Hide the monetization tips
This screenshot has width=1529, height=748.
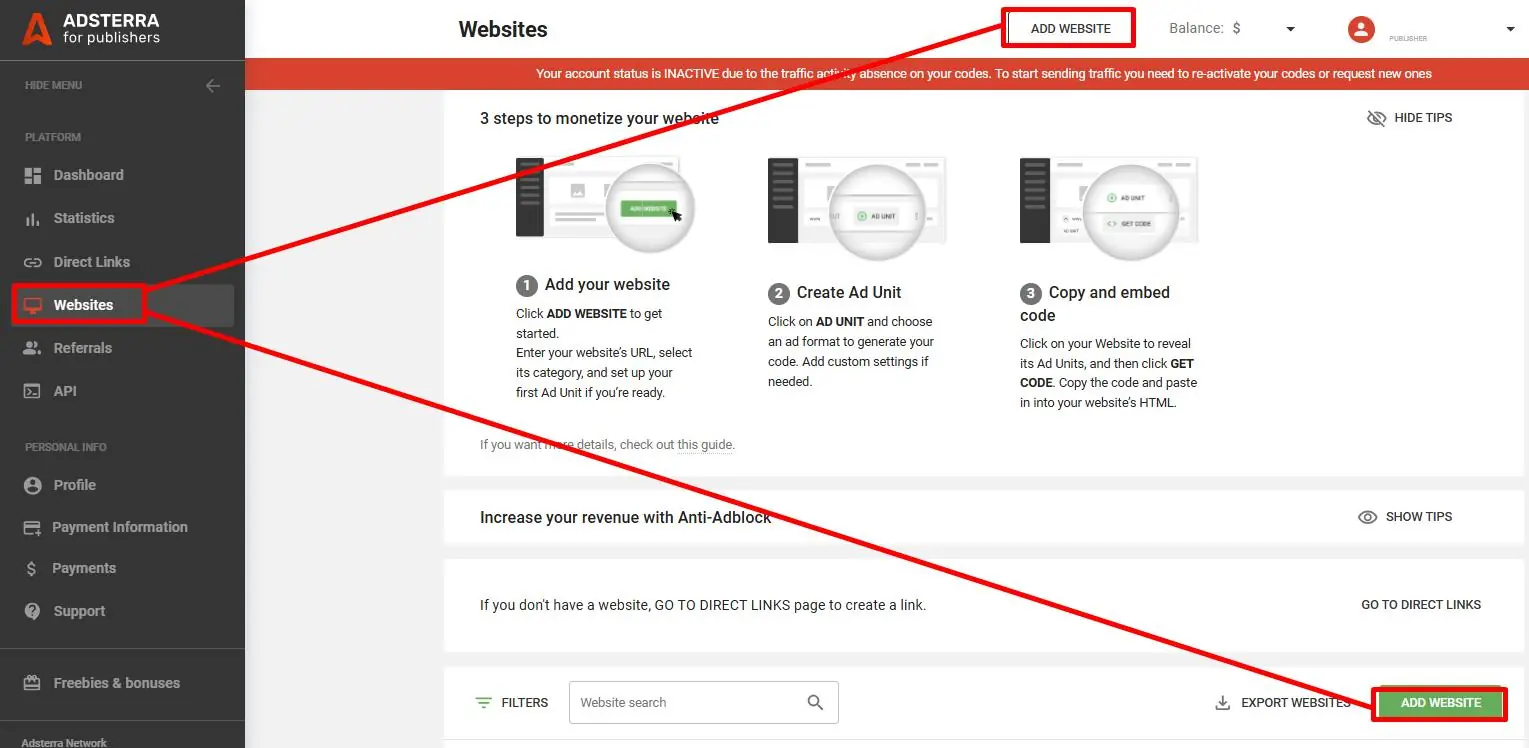pyautogui.click(x=1409, y=117)
